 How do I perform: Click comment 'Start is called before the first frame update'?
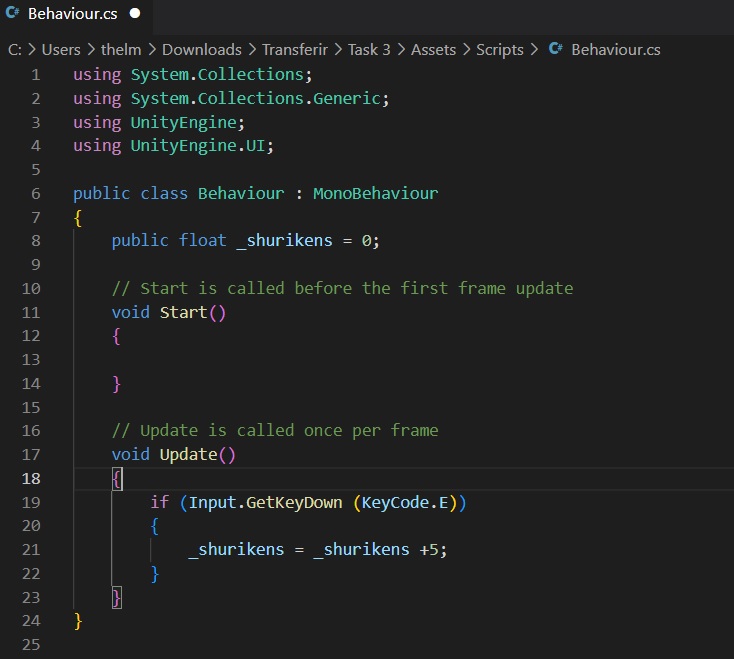[x=357, y=288]
